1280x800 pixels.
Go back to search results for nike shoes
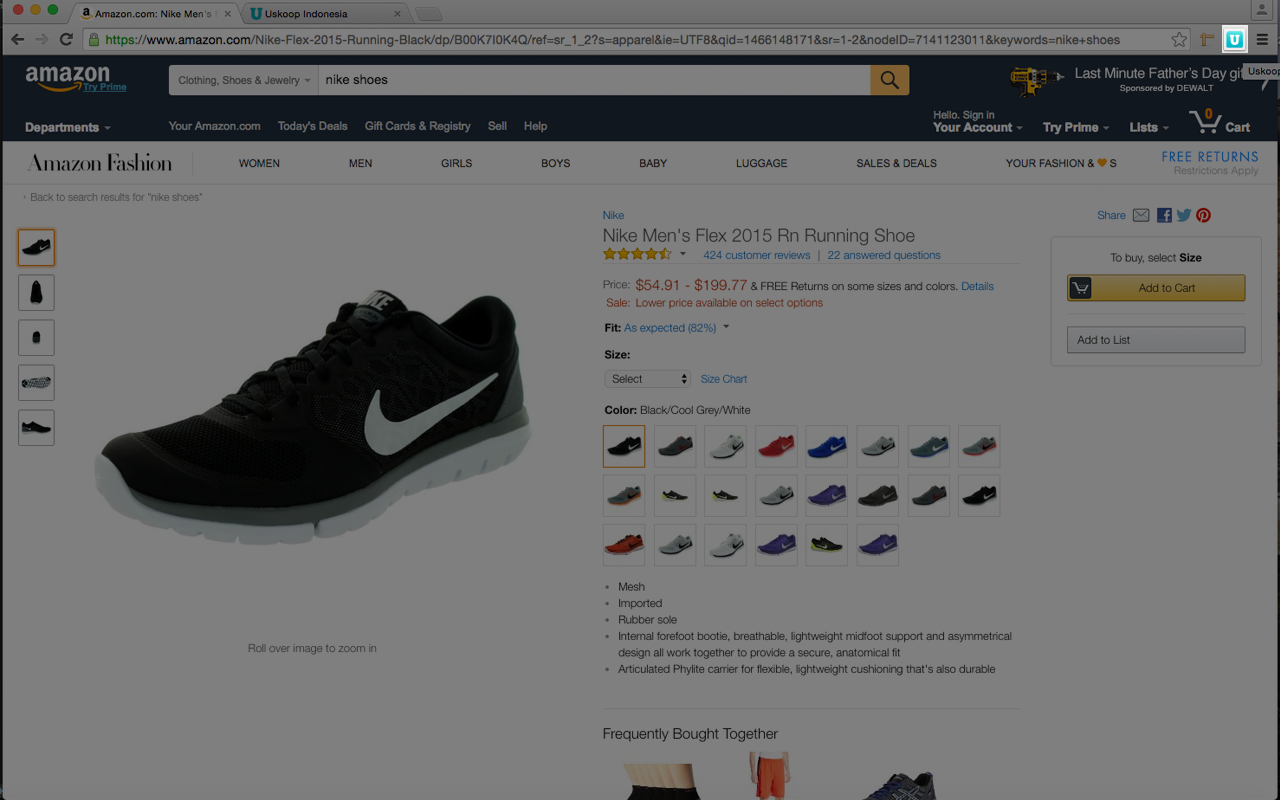pos(116,197)
